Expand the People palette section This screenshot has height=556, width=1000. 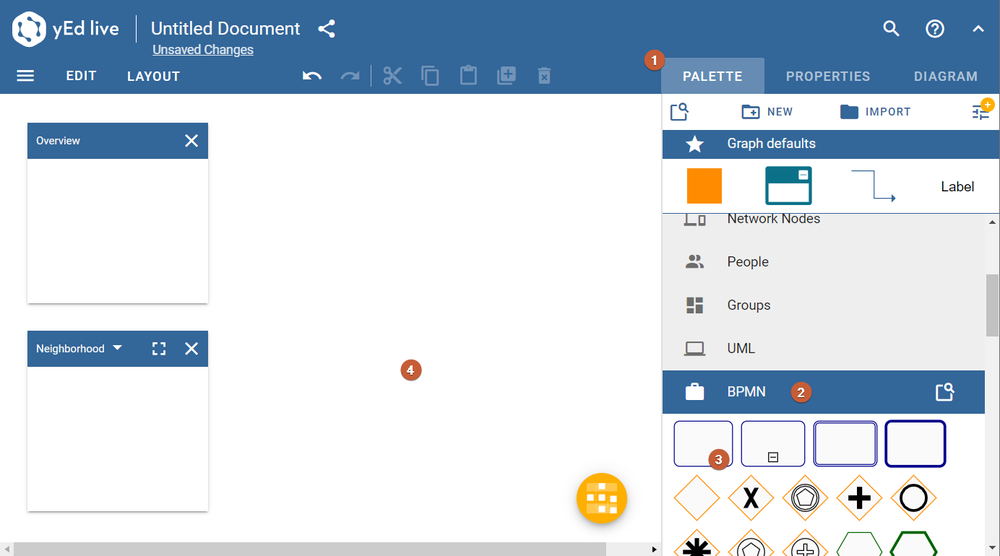[x=823, y=261]
